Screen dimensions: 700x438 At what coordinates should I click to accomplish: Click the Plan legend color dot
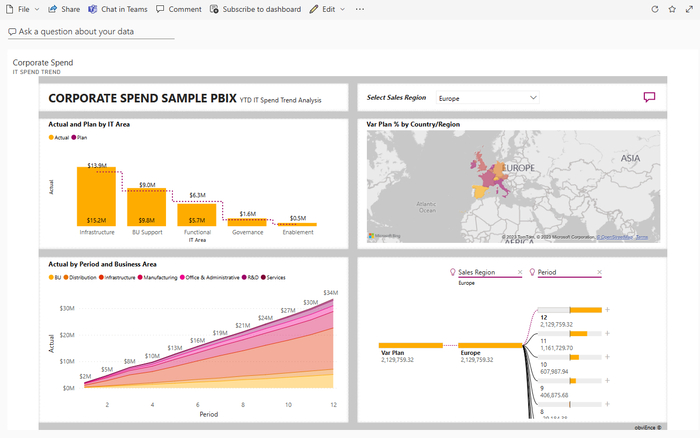[73, 137]
